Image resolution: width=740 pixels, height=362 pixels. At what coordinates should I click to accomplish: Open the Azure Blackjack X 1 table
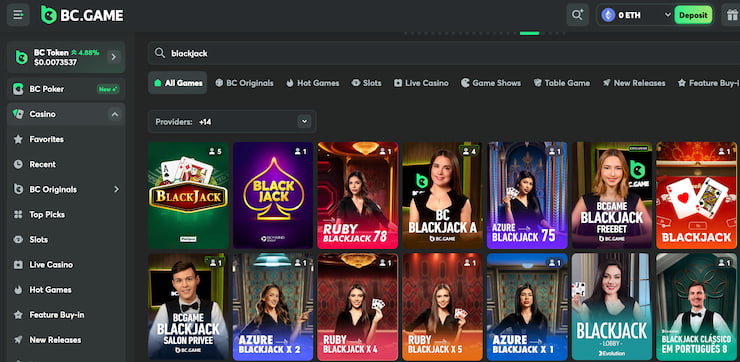(527, 307)
